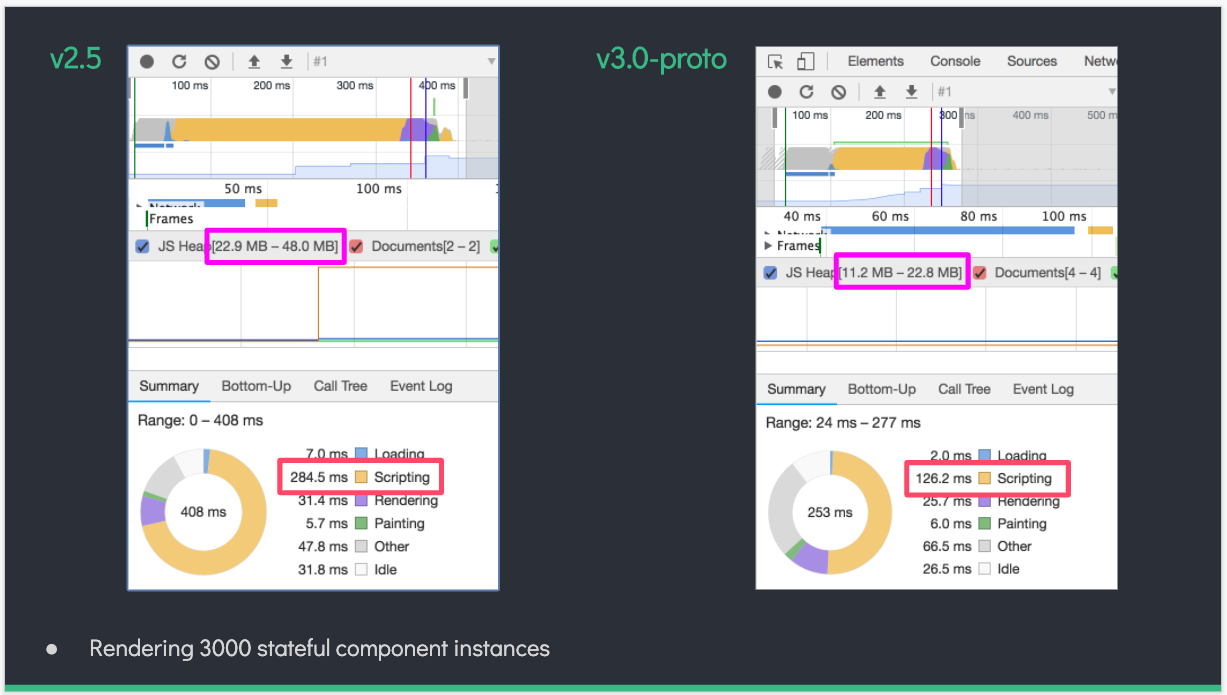Click the 253 ms donut chart in v3.0-proto
The width and height of the screenshot is (1227, 695).
(830, 512)
